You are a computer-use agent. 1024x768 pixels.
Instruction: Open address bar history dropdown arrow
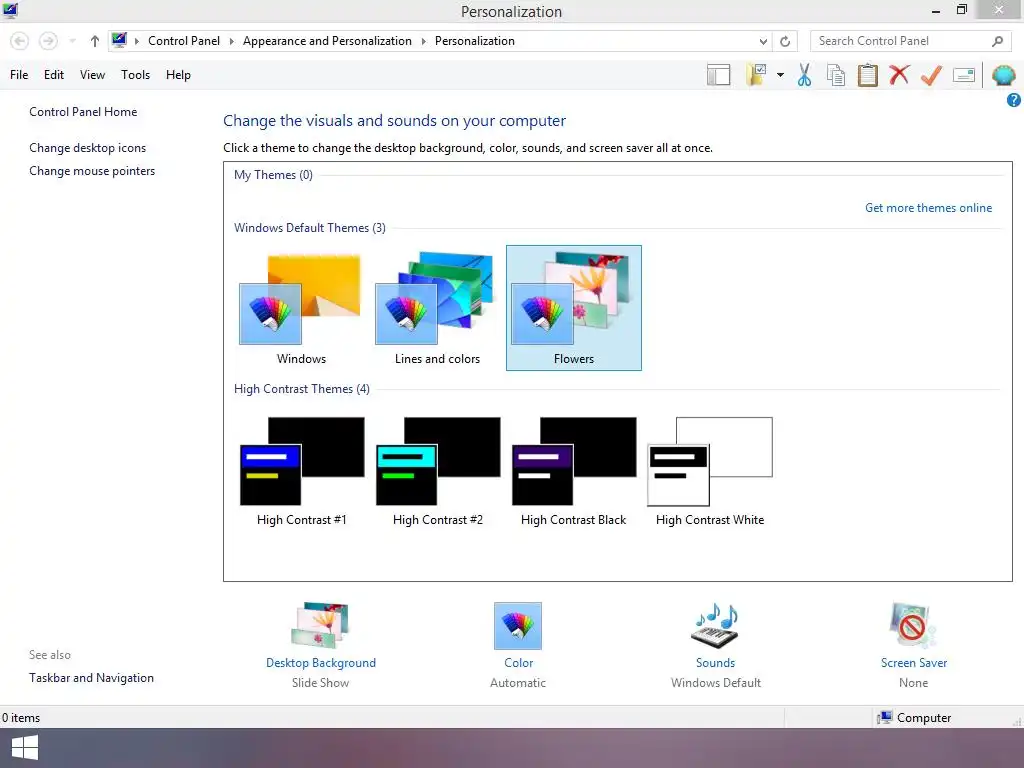(x=763, y=41)
